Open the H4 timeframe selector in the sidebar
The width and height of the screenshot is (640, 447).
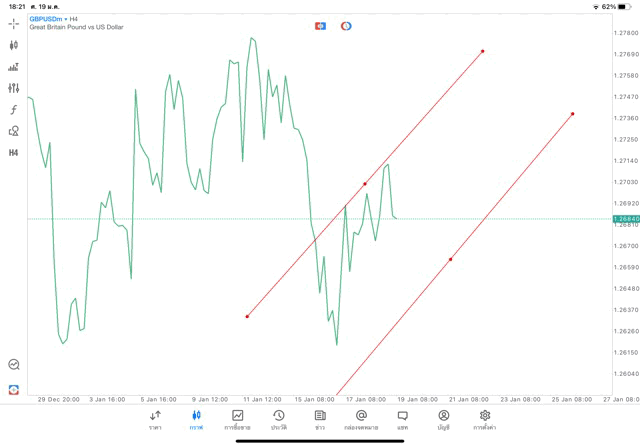[14, 153]
